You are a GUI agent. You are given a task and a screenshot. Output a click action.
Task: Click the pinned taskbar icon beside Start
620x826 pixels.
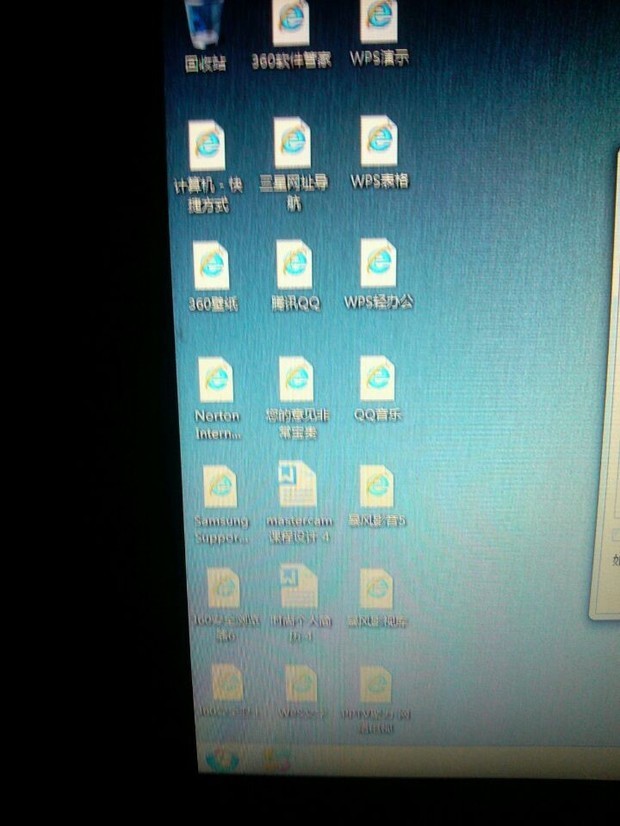coord(277,760)
